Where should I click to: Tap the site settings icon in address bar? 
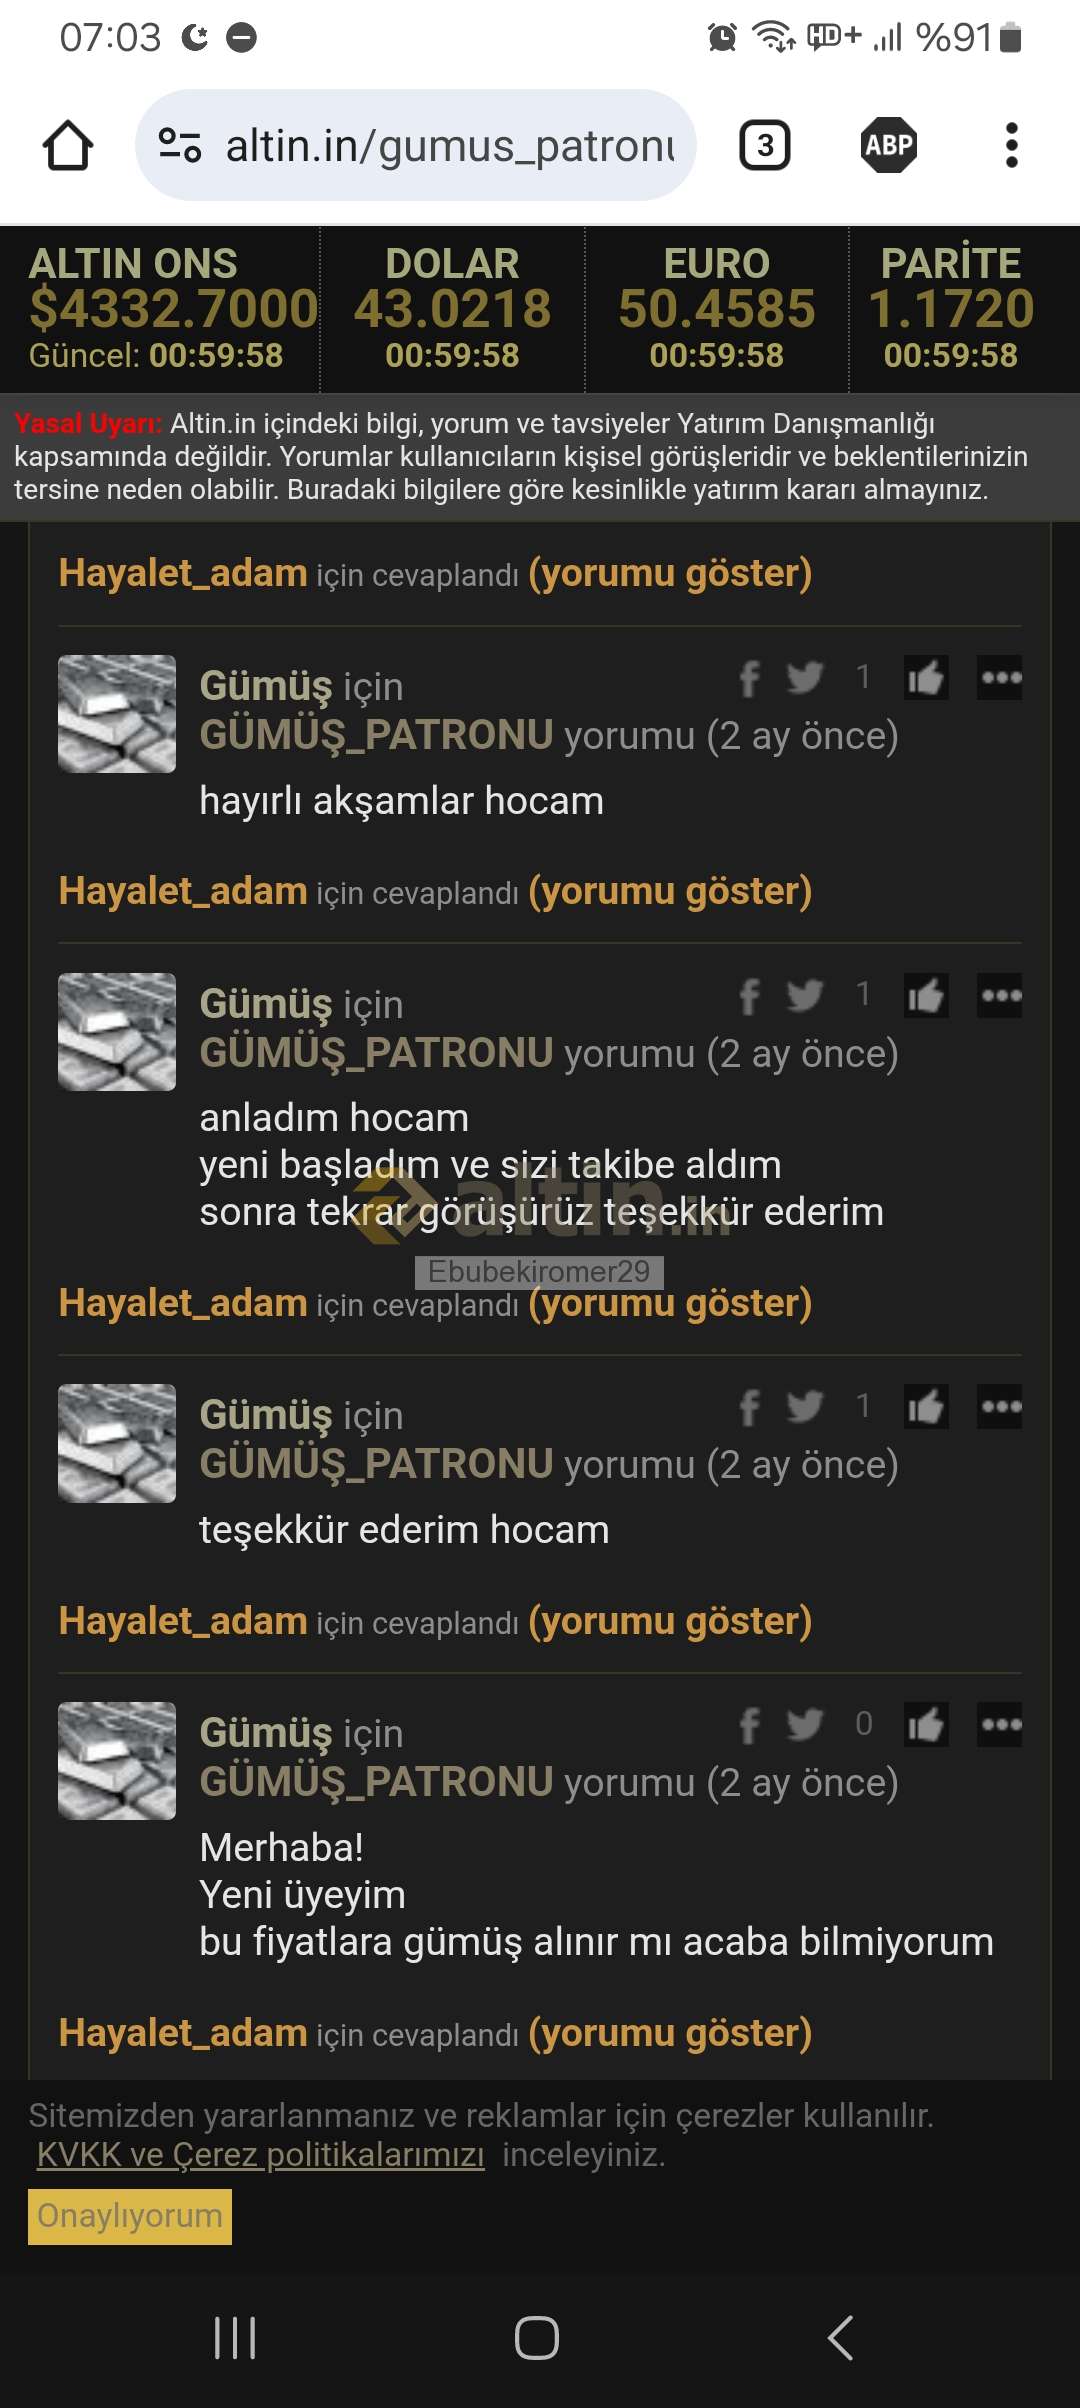pos(180,146)
